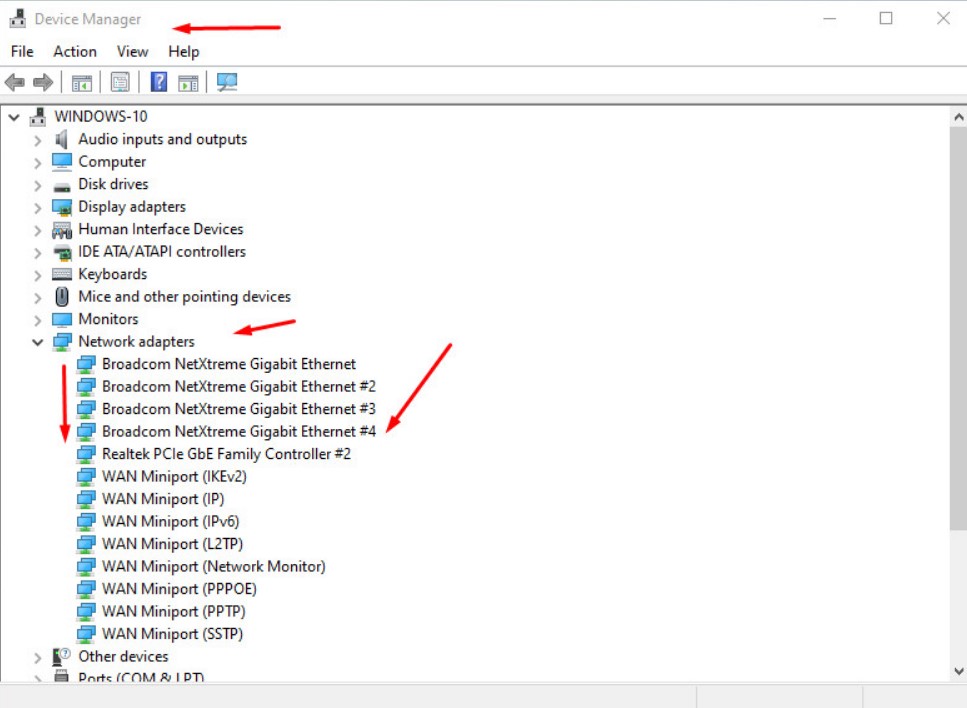Click the Monitors category icon
This screenshot has height=708, width=967.
pos(62,319)
